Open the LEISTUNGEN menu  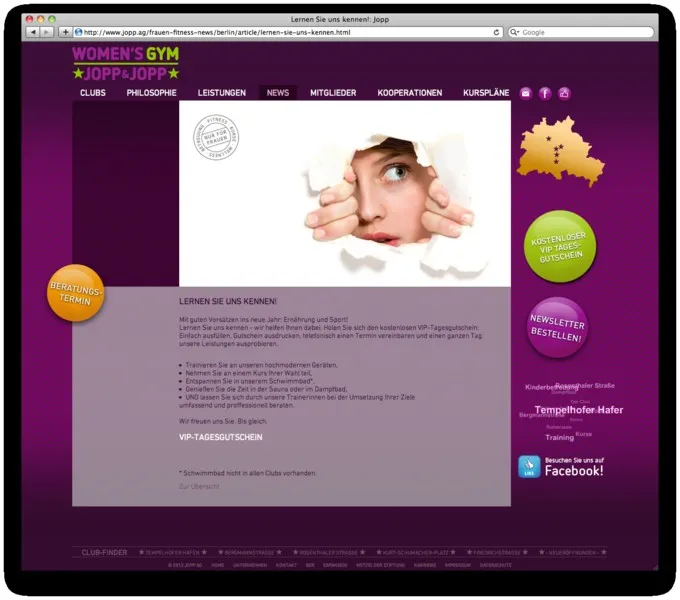(x=222, y=93)
